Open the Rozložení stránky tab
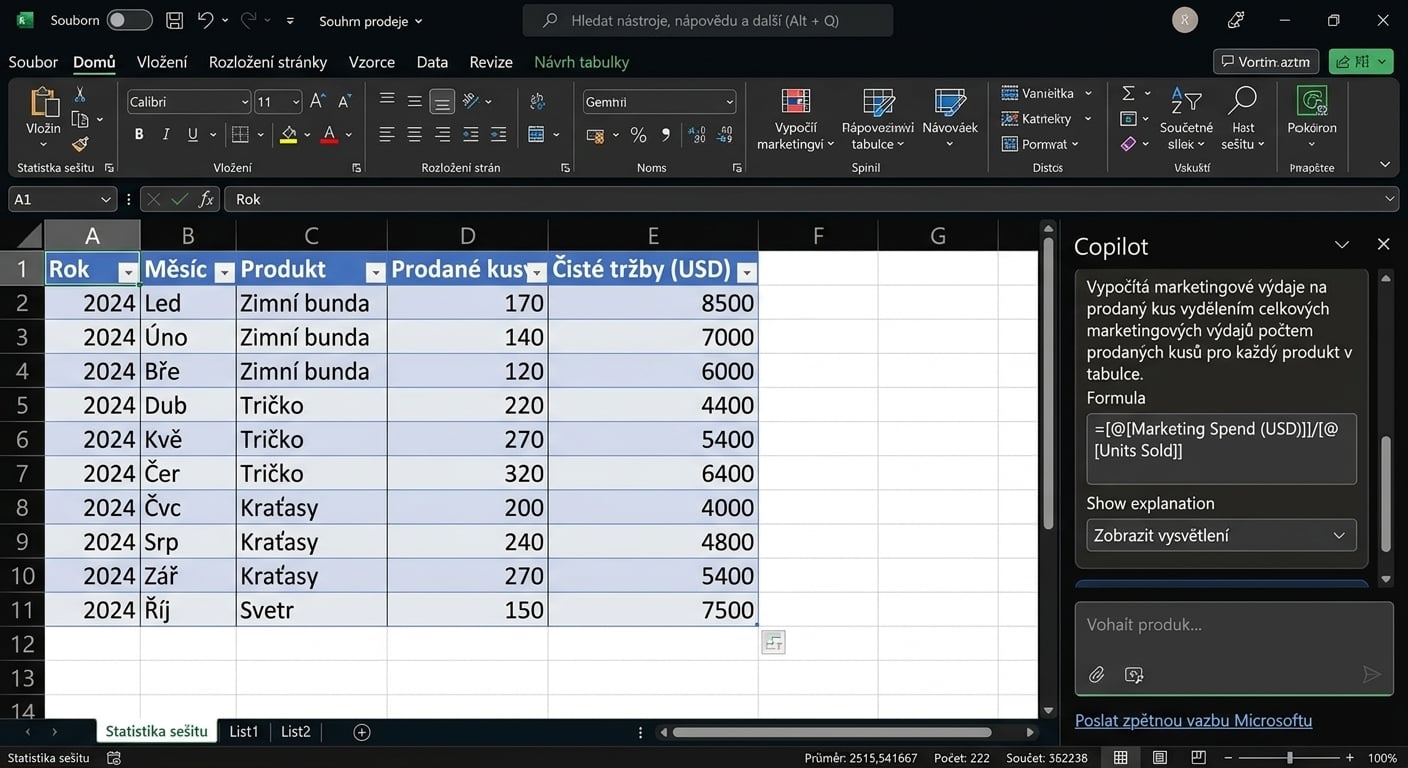Viewport: 1408px width, 768px height. click(268, 62)
